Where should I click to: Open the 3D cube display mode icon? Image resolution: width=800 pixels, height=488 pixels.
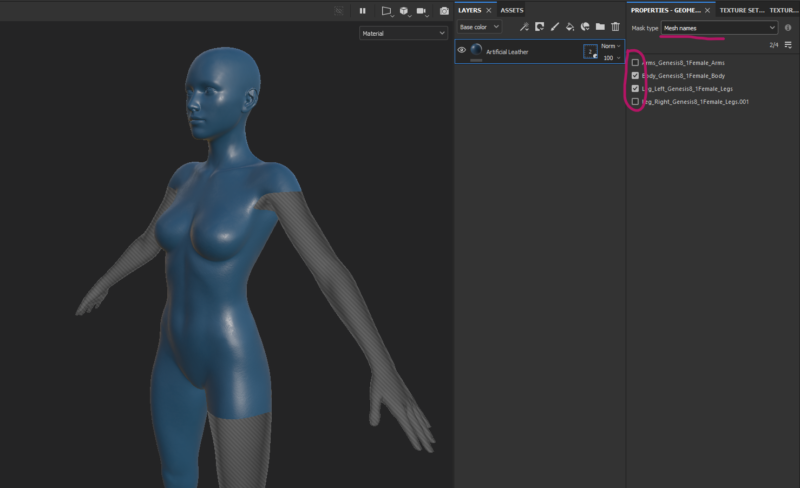coord(404,11)
